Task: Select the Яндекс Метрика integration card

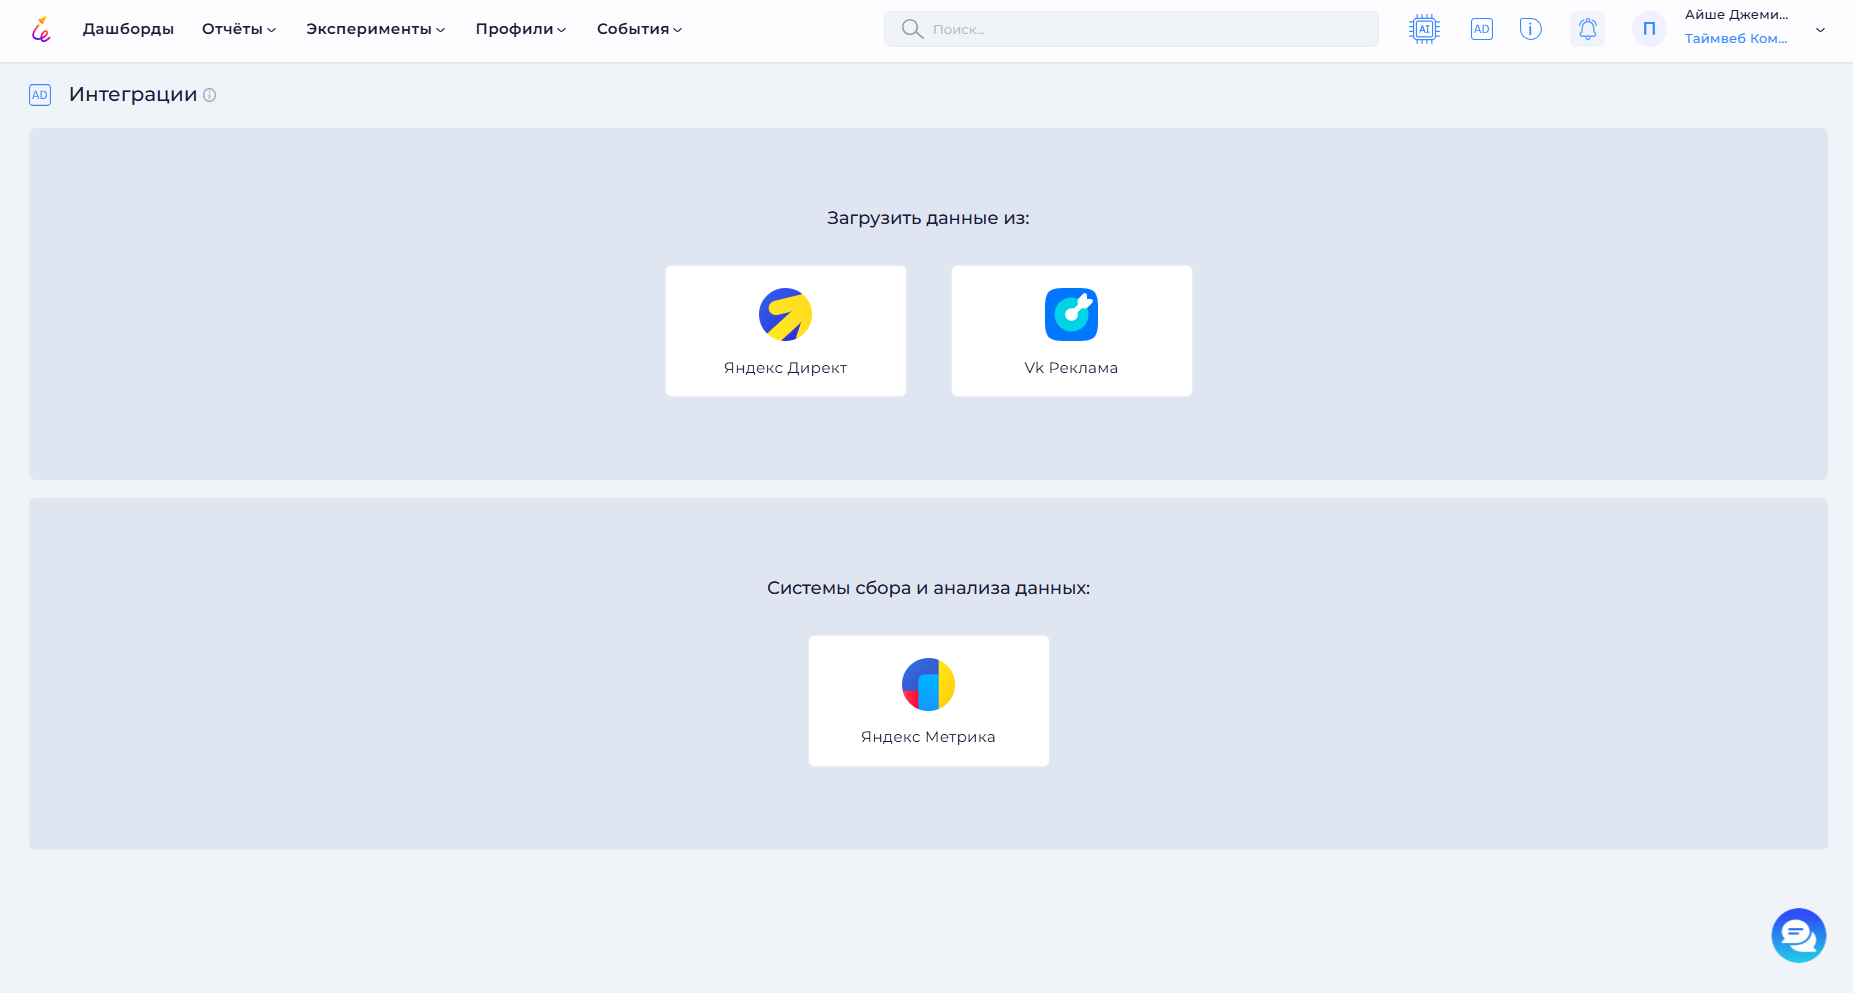Action: click(x=928, y=700)
